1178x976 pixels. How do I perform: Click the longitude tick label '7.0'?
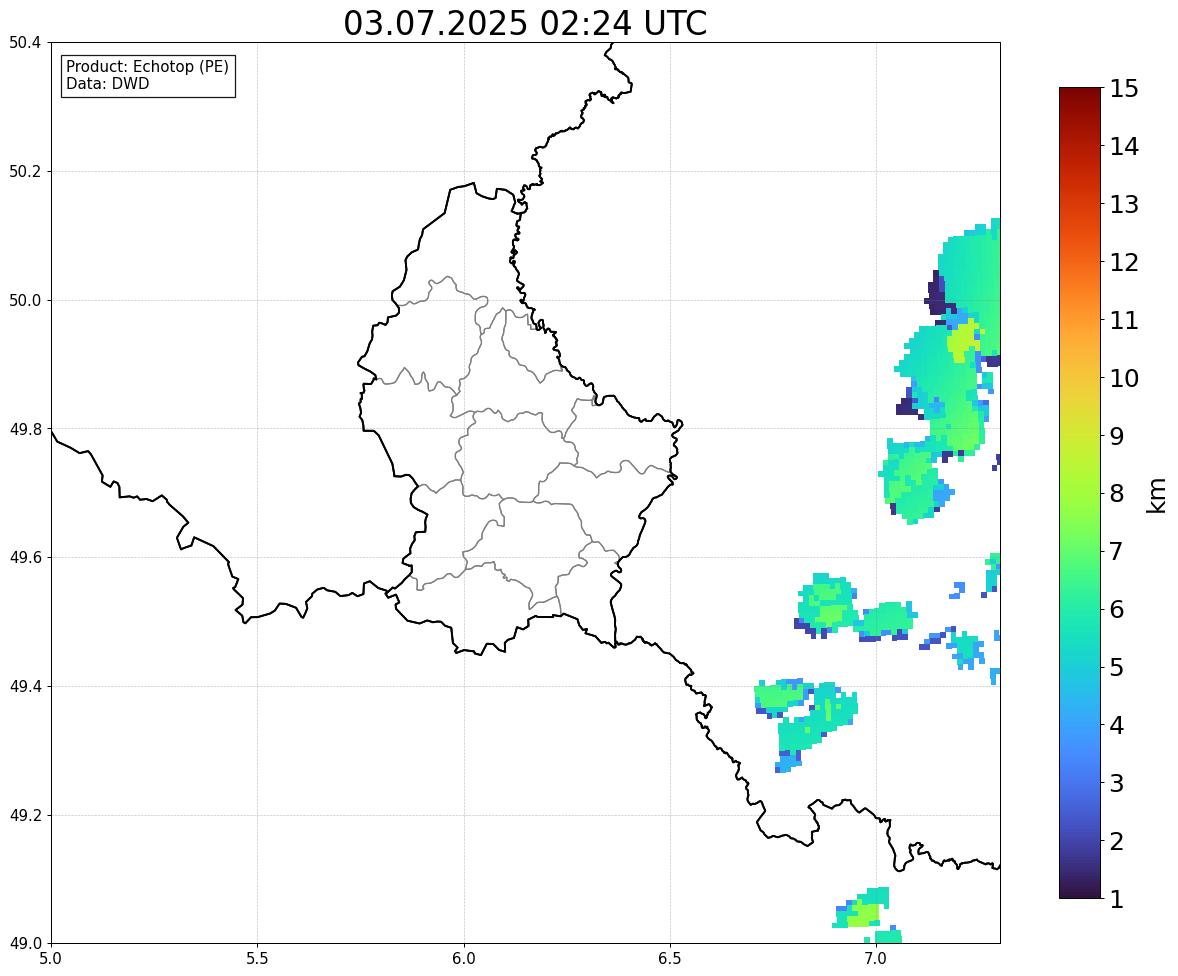coord(876,959)
